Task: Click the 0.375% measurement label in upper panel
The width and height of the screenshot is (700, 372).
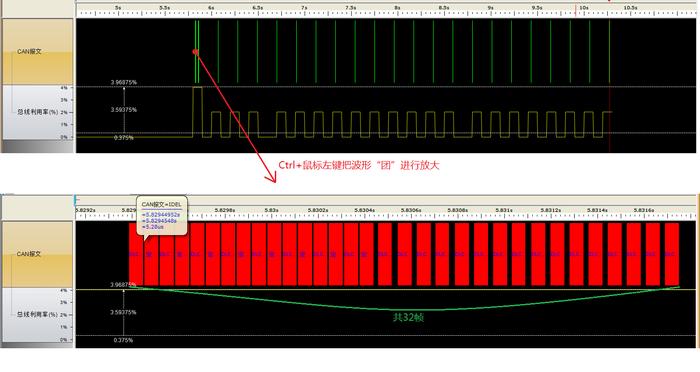Action: [123, 138]
